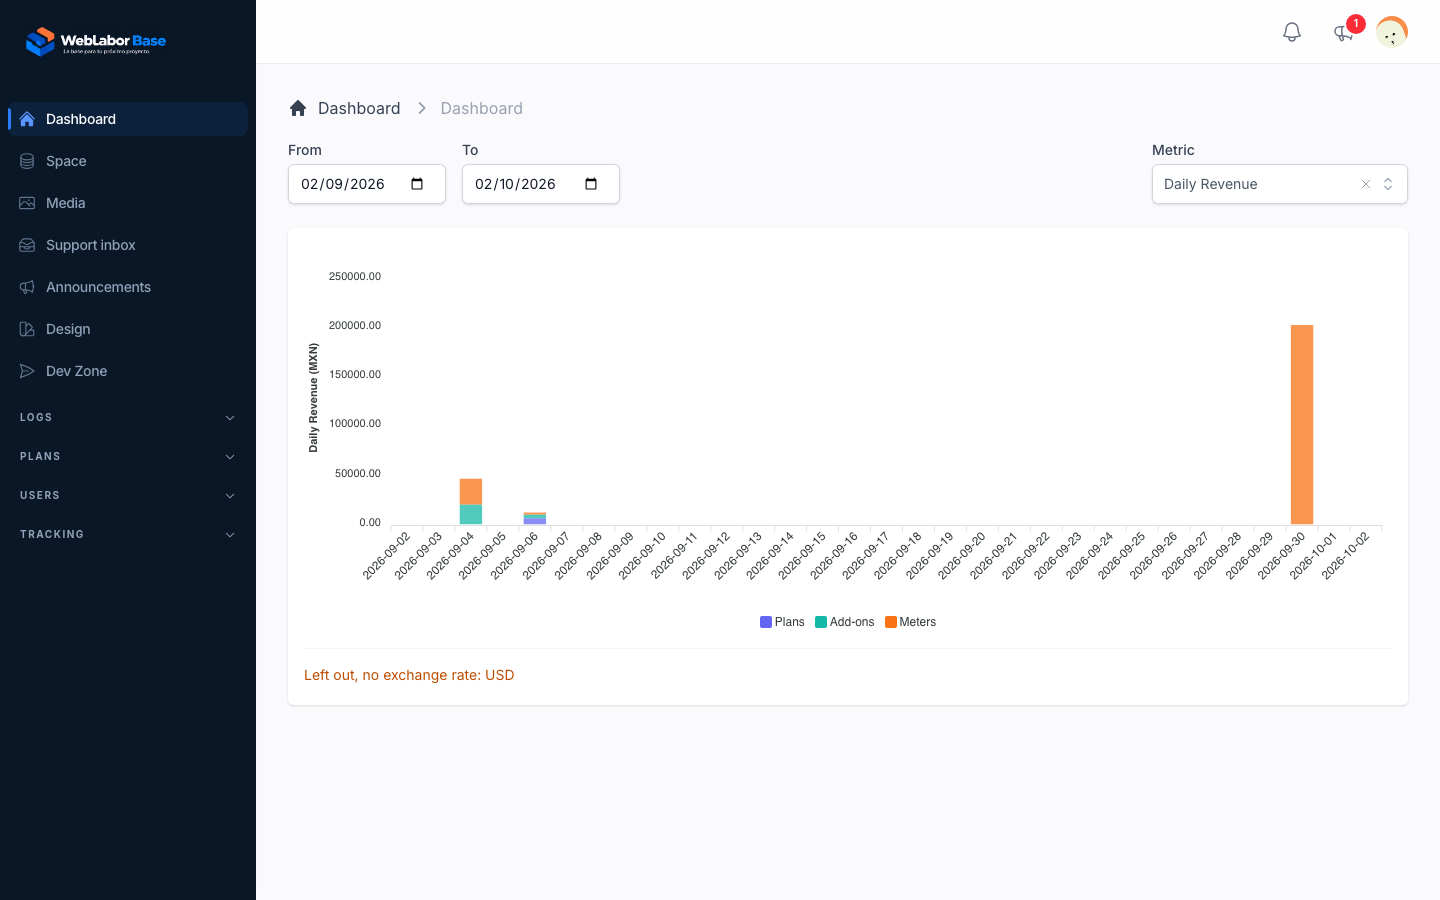Expand the LOGS sidebar section
1440x900 pixels.
[x=128, y=417]
